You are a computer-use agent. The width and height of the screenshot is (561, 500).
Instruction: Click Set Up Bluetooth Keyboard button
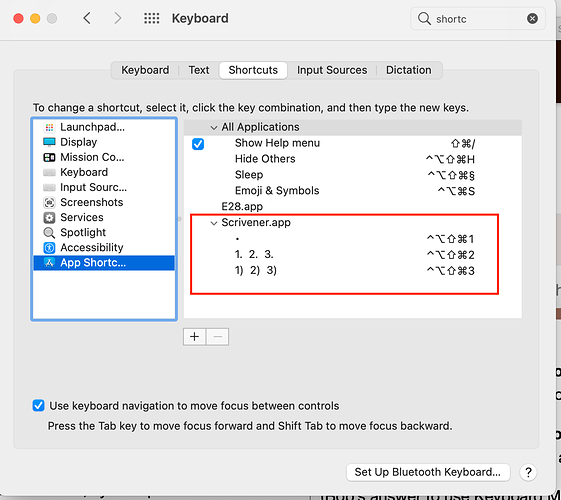pyautogui.click(x=428, y=472)
